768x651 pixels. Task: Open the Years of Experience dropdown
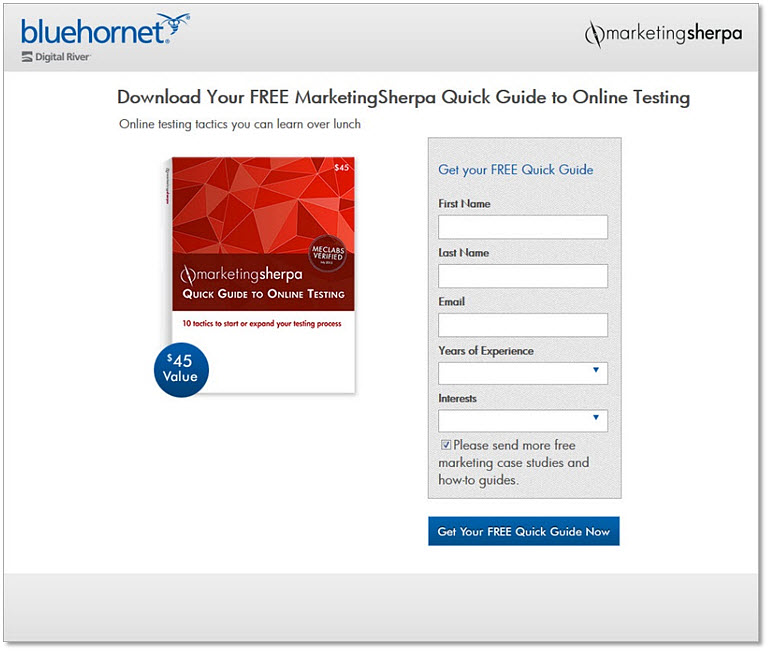(523, 373)
